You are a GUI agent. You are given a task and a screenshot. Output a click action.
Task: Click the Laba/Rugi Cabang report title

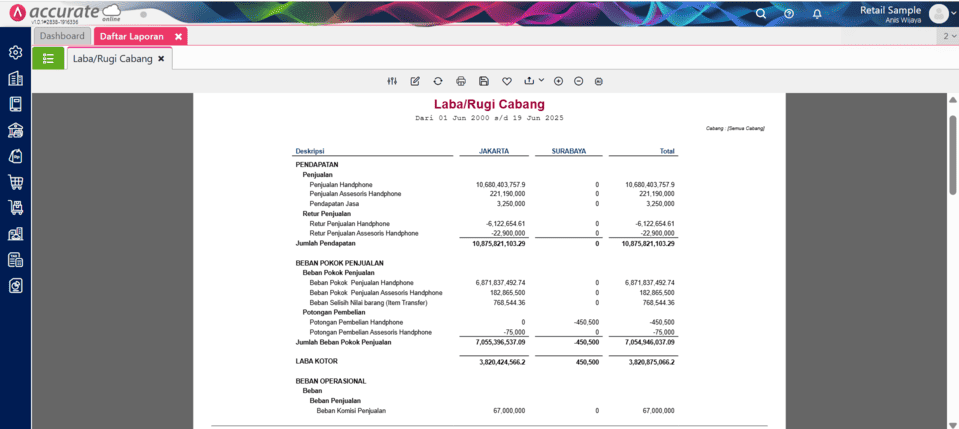point(489,104)
